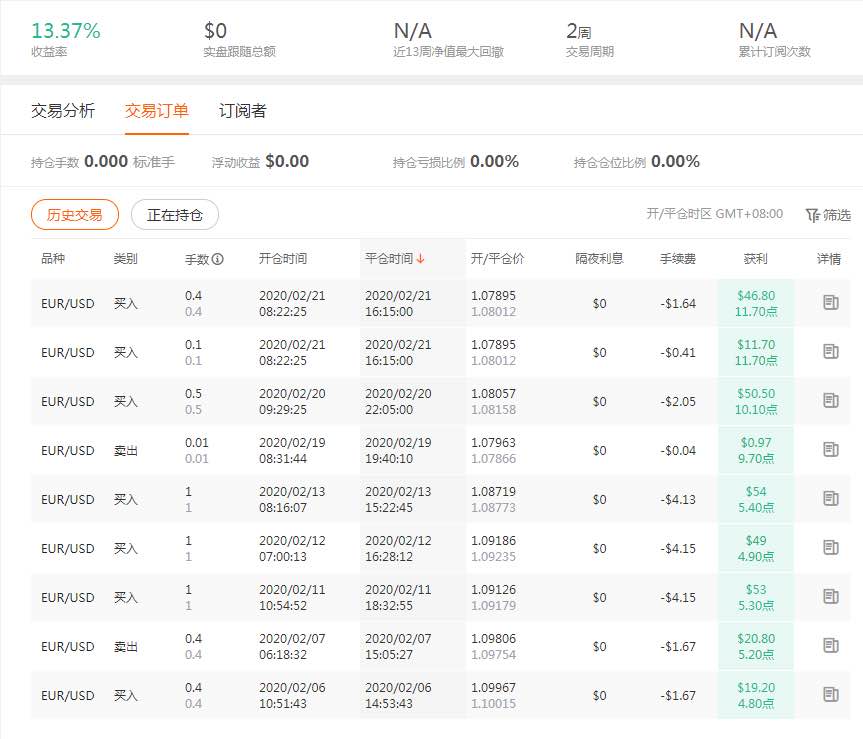
Task: Open details icon for $54 trade
Action: pos(831,498)
